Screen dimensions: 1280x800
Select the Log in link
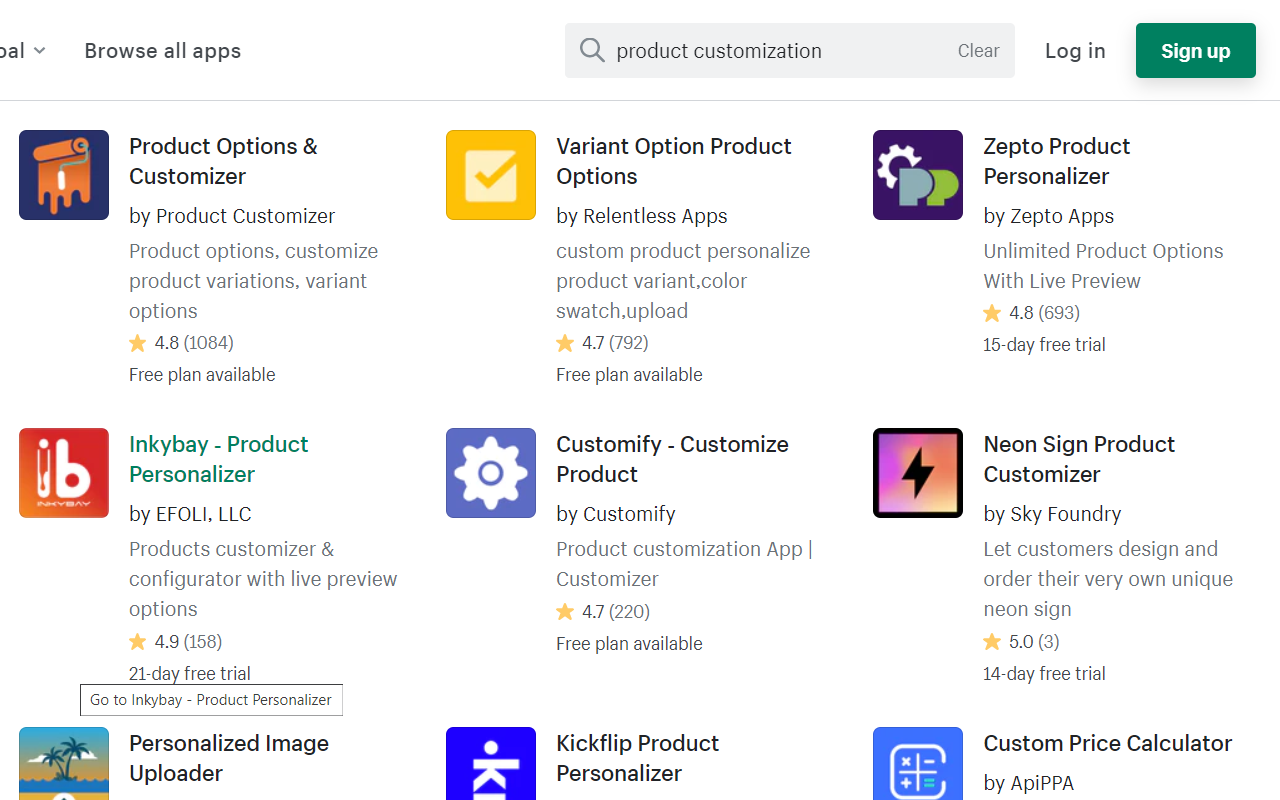point(1075,50)
